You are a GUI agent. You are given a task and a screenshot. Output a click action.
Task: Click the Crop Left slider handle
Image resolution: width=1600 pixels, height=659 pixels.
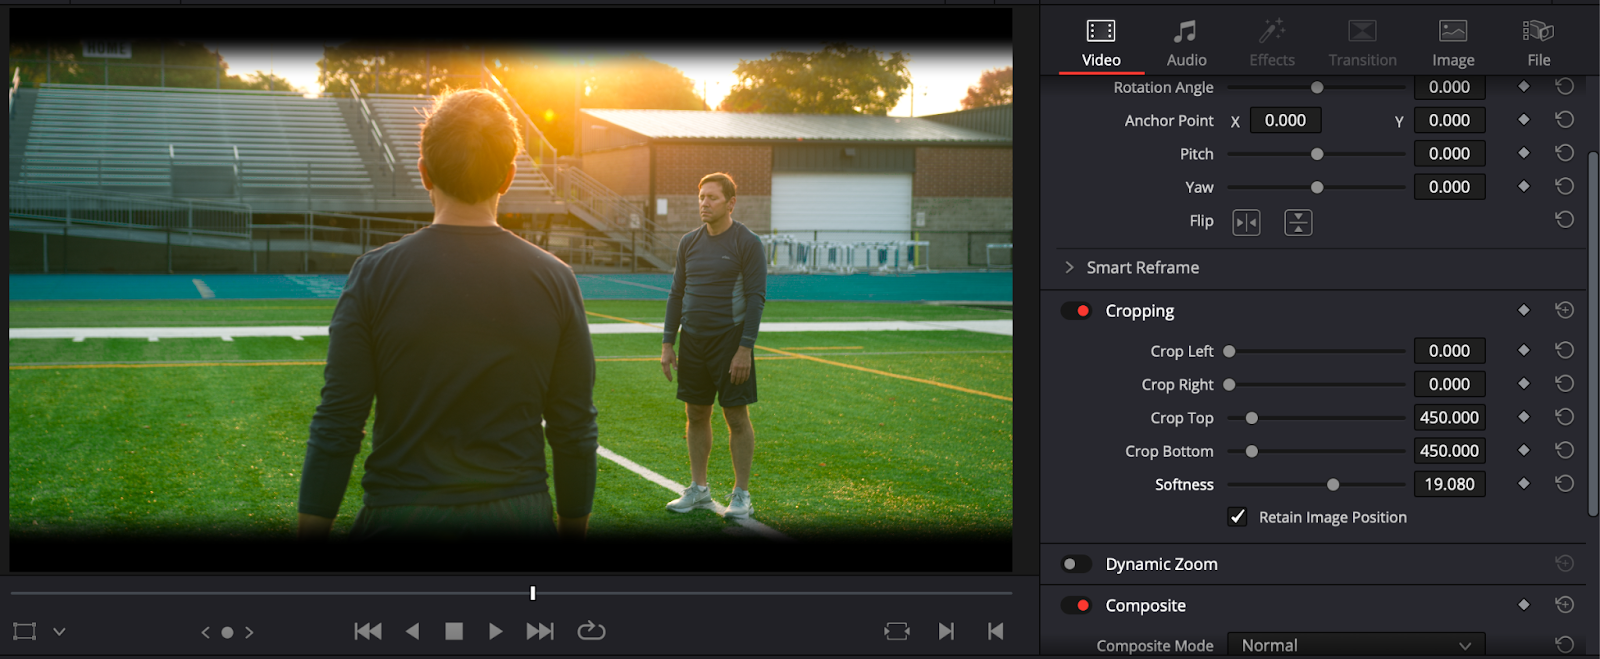coord(1229,351)
